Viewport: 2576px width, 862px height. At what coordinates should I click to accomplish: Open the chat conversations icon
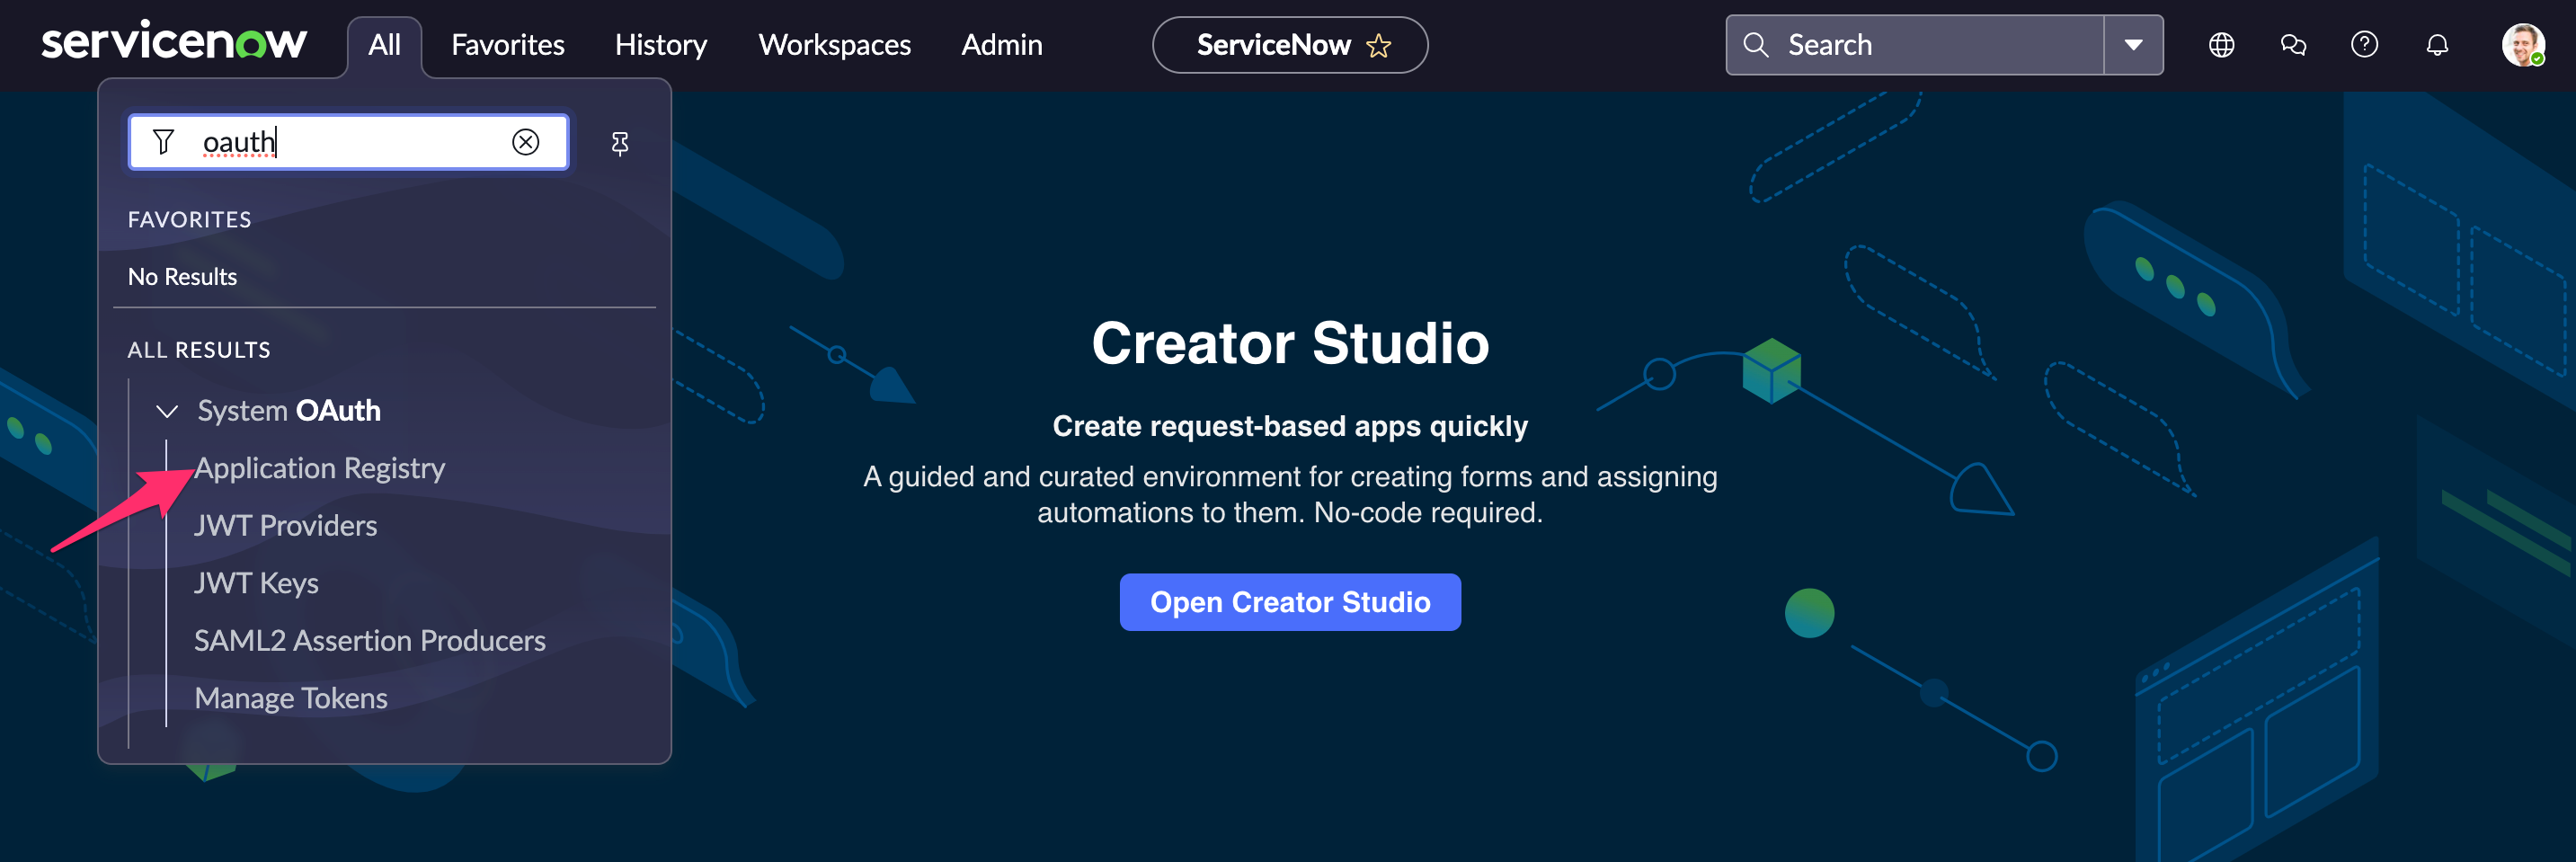click(x=2293, y=44)
